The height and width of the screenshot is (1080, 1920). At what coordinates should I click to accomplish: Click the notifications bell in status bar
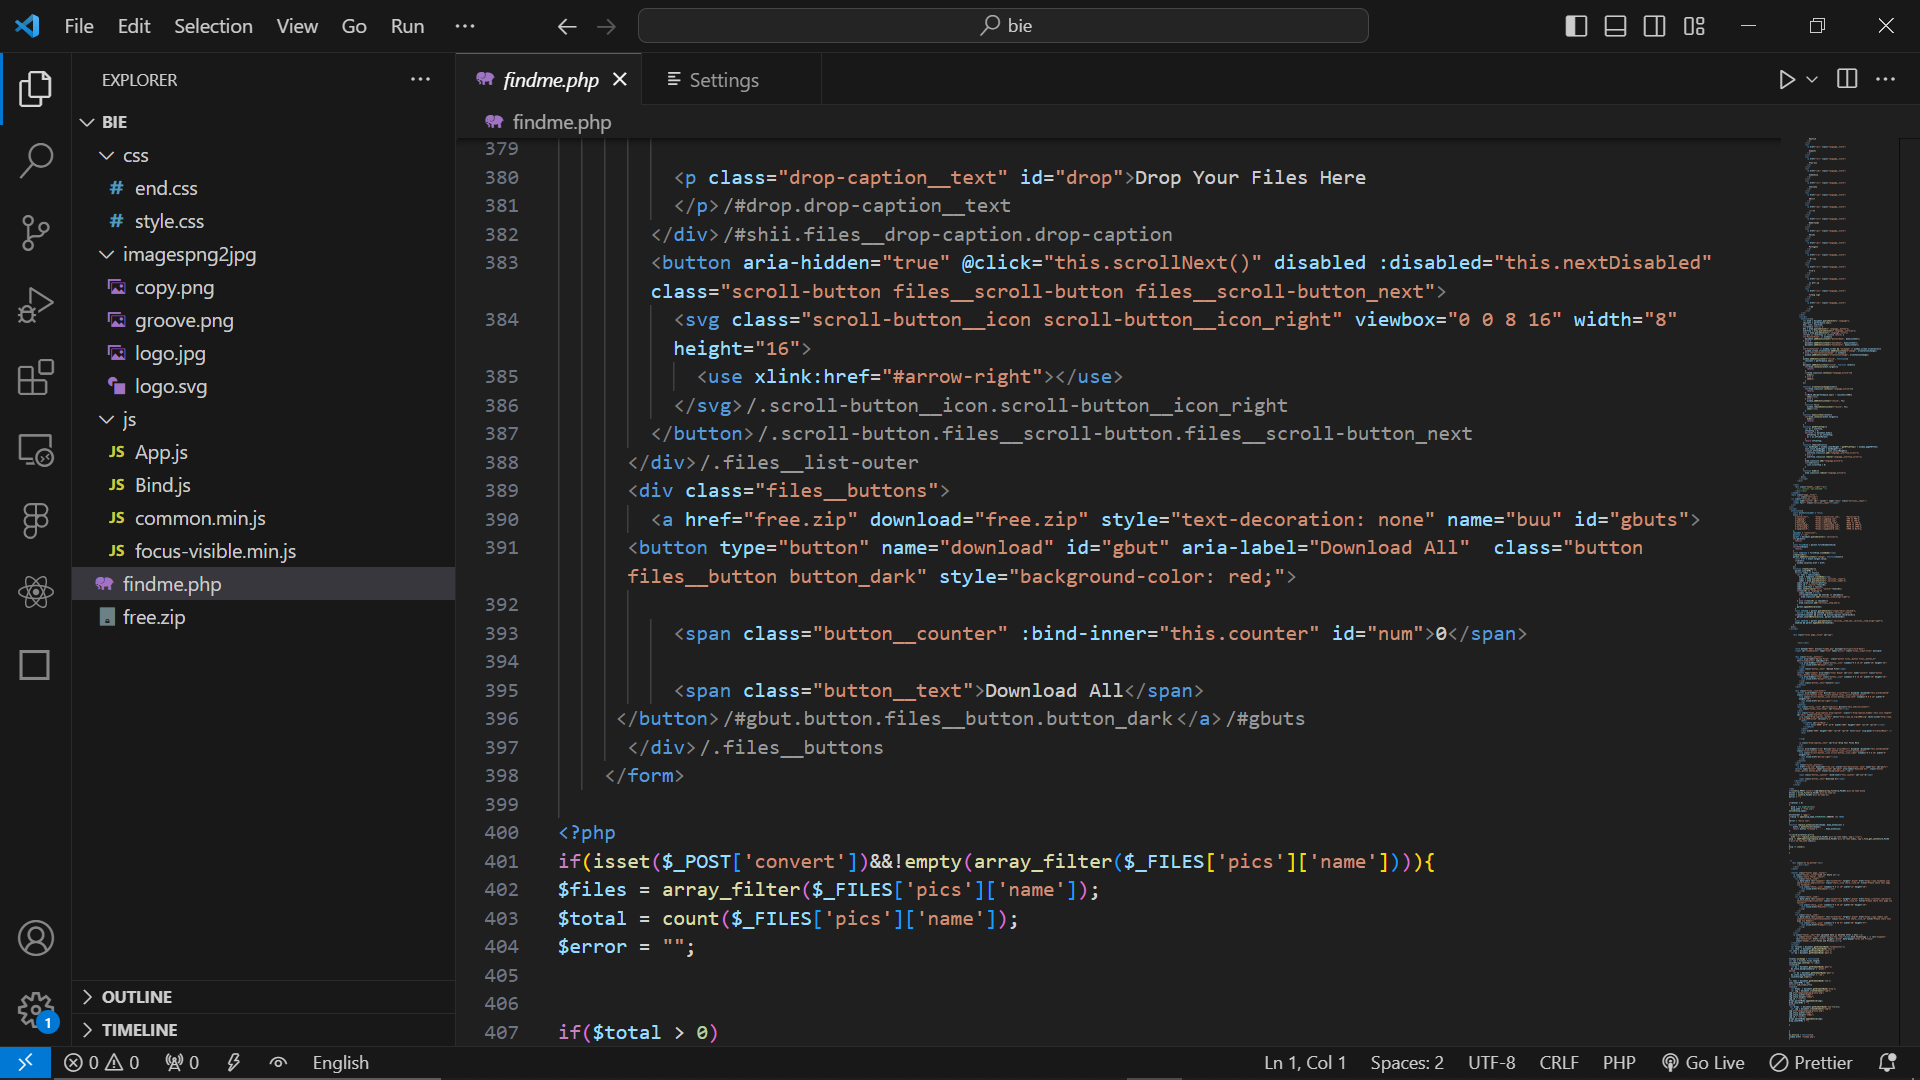tap(1887, 1063)
